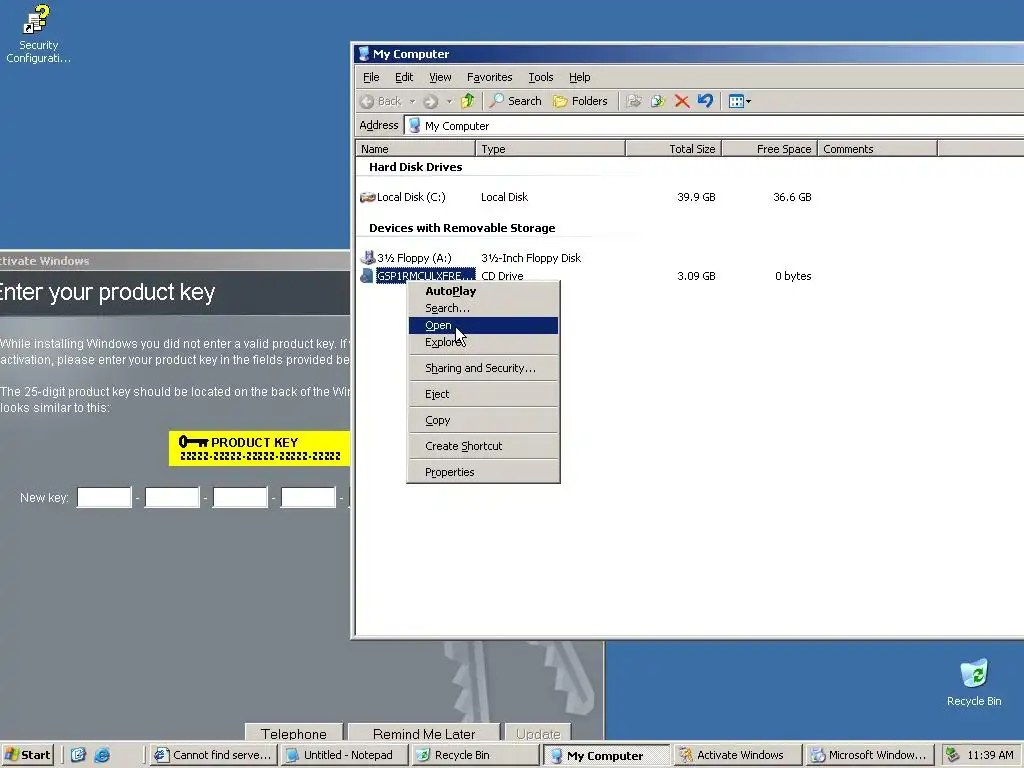The height and width of the screenshot is (768, 1024).
Task: Select the 3½ Floppy (A:) drive icon
Action: tap(368, 258)
